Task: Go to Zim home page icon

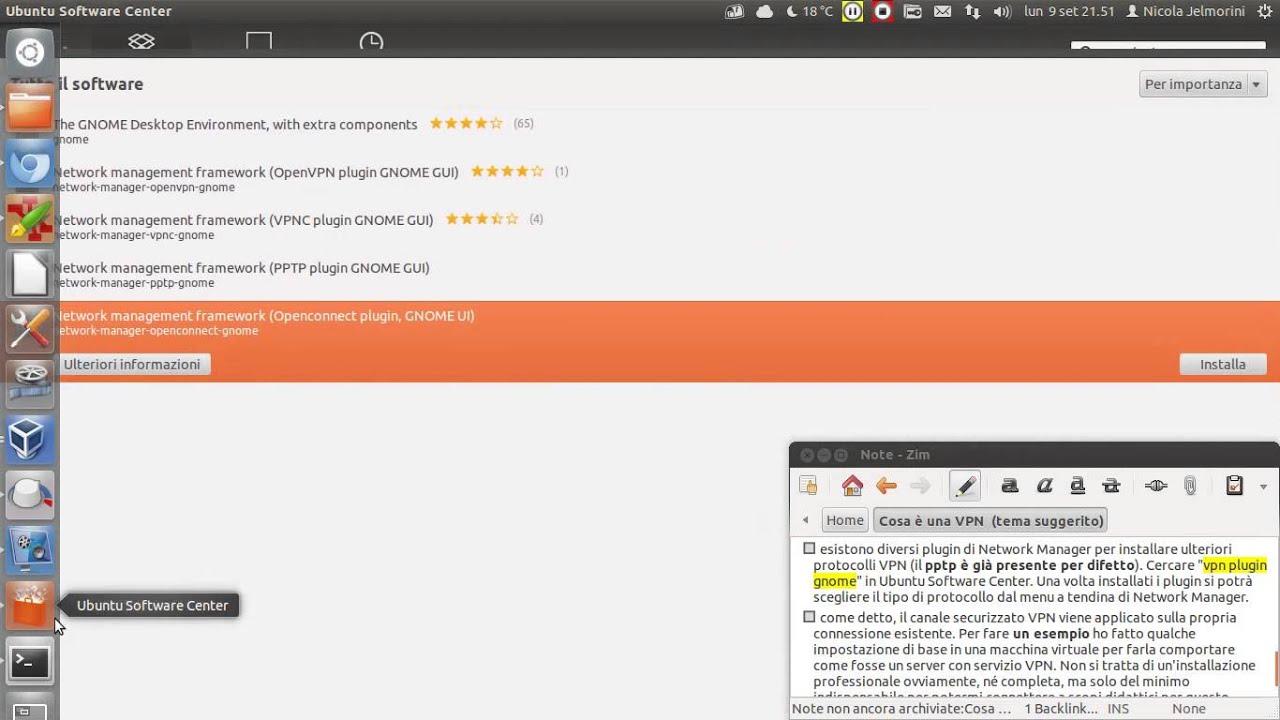Action: (852, 486)
